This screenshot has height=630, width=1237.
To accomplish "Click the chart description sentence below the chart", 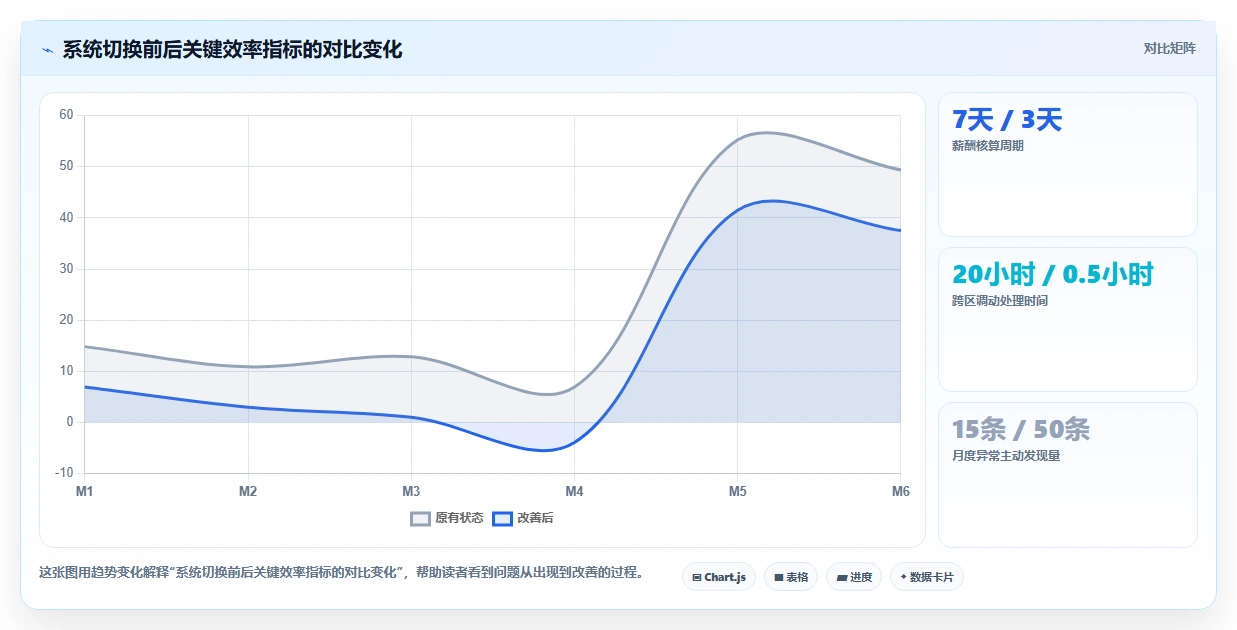I will 341,573.
